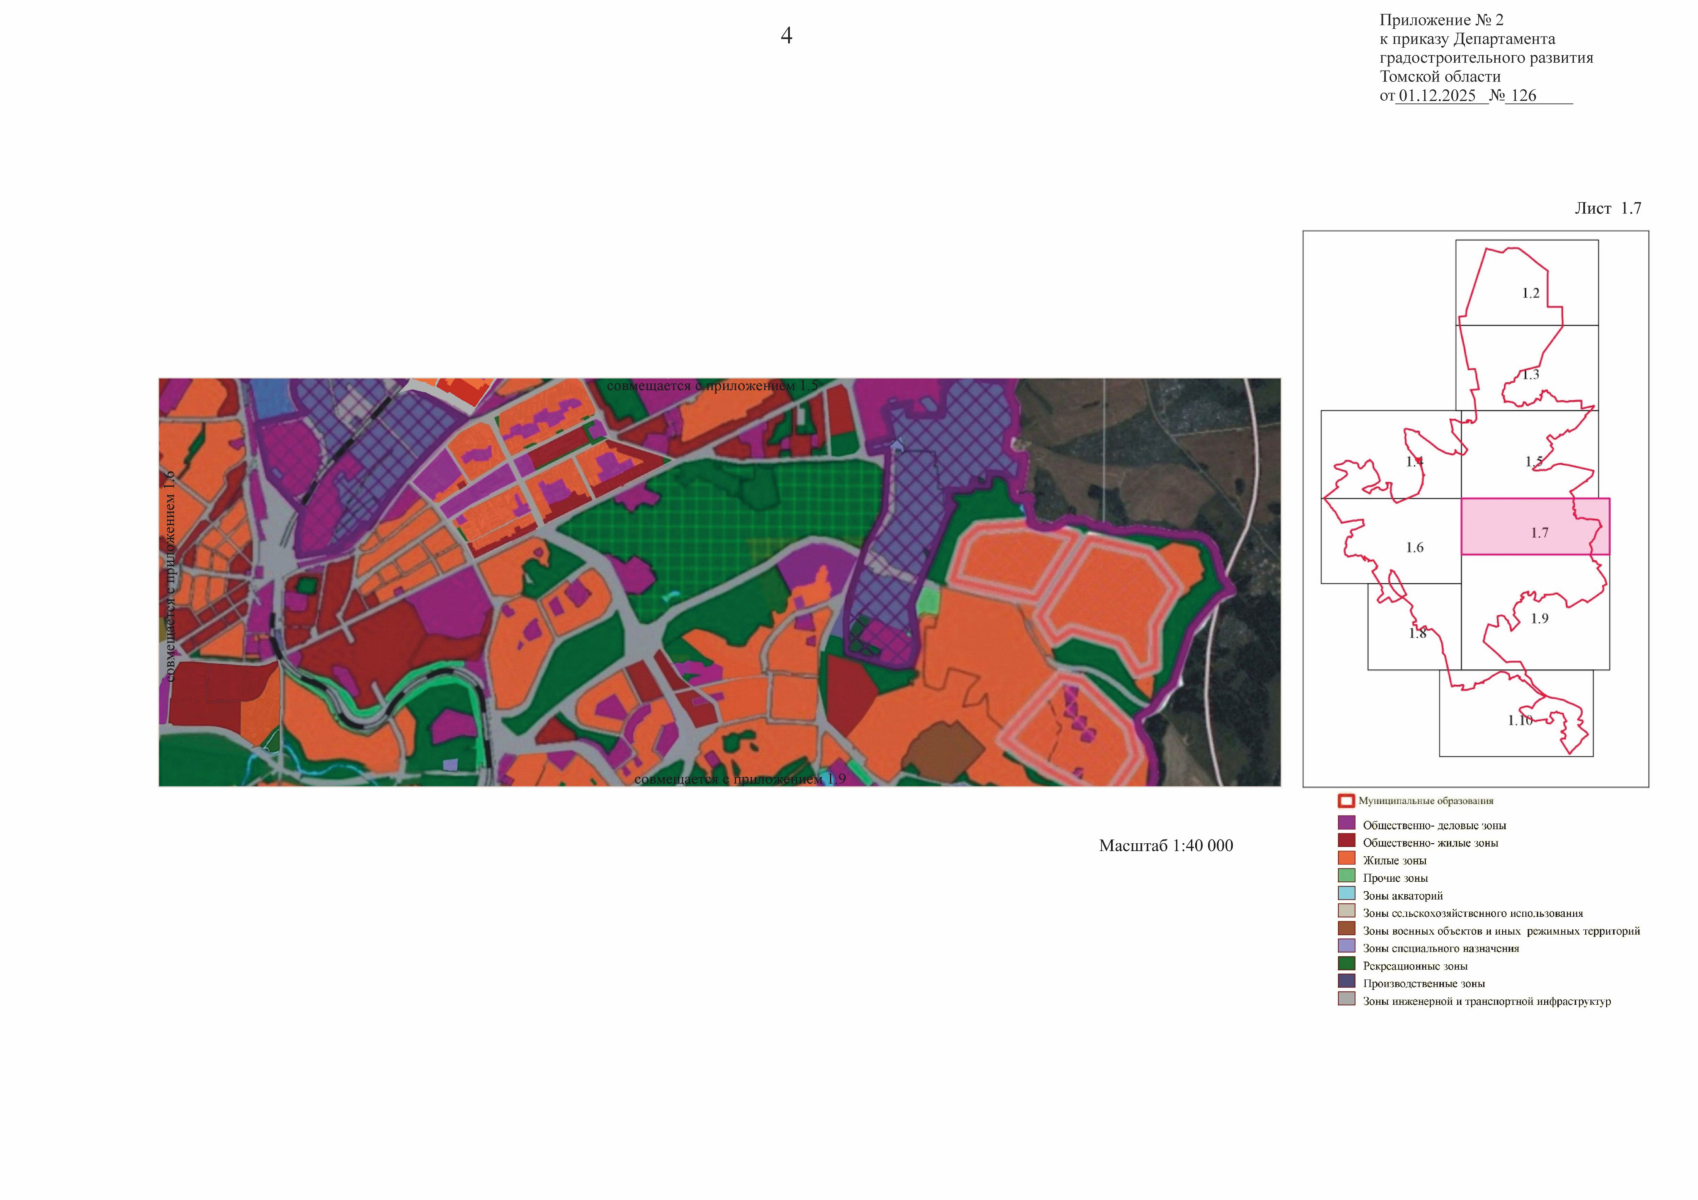This screenshot has height=1200, width=1698.
Task: Click the 'Лист 1.7' sheet heading
Action: pyautogui.click(x=1607, y=208)
